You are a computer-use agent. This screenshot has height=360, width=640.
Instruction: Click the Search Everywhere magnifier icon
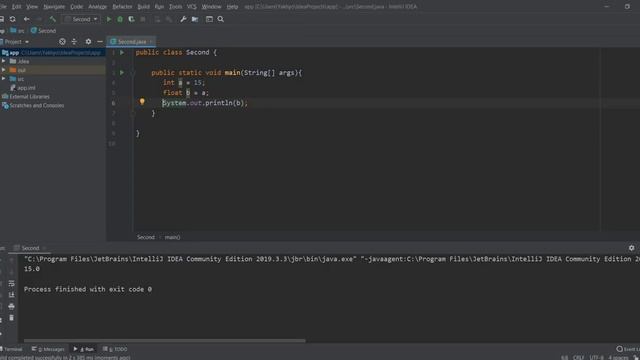tap(221, 19)
